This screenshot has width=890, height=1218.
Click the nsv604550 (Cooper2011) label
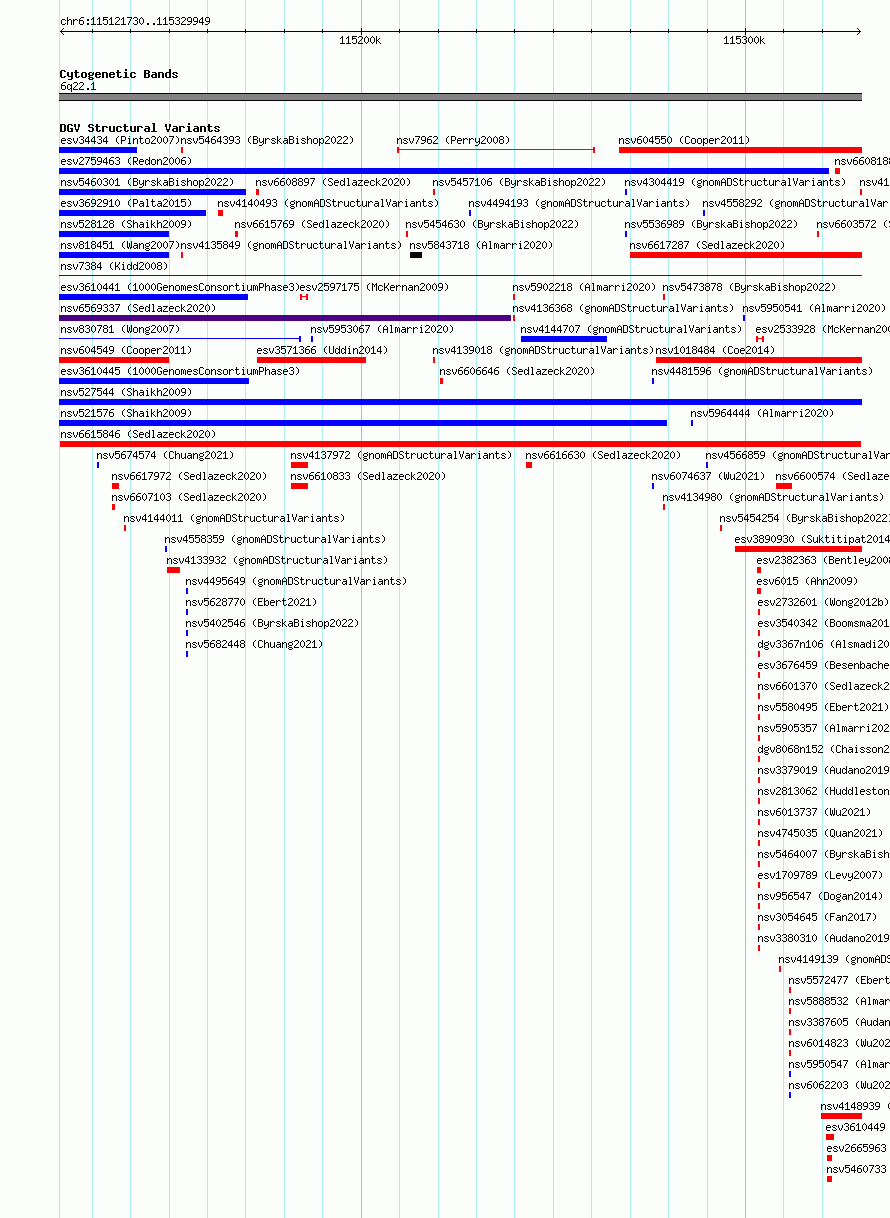pyautogui.click(x=684, y=141)
